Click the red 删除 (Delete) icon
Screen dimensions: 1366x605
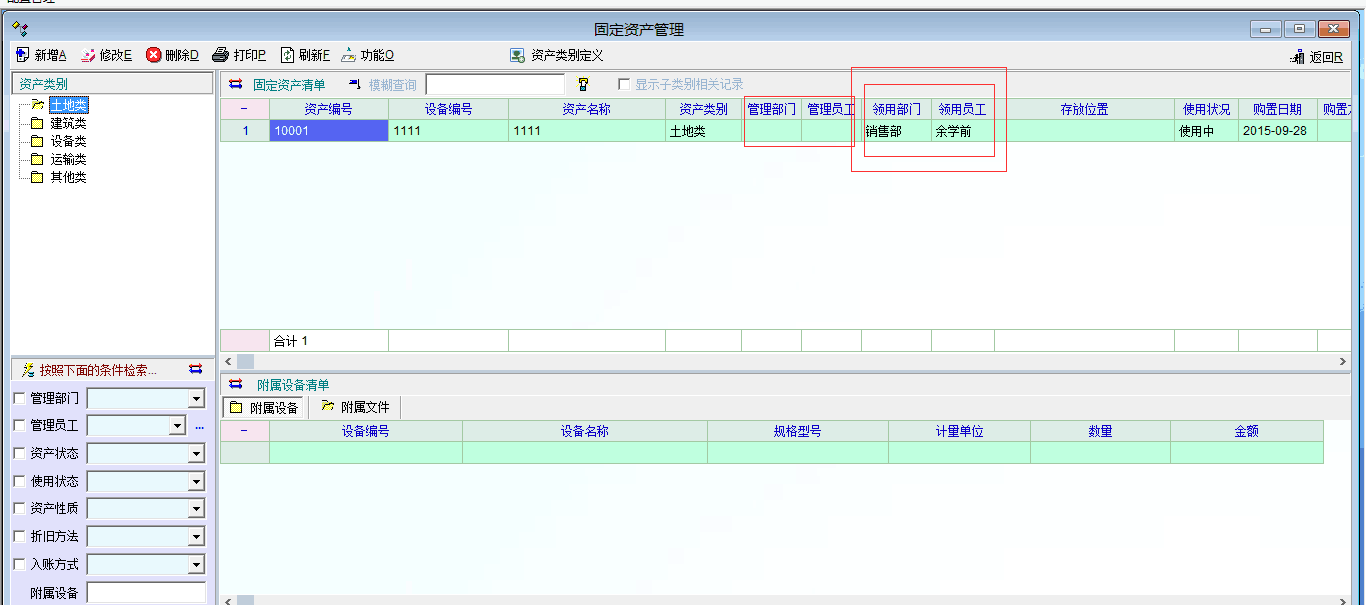[x=153, y=55]
